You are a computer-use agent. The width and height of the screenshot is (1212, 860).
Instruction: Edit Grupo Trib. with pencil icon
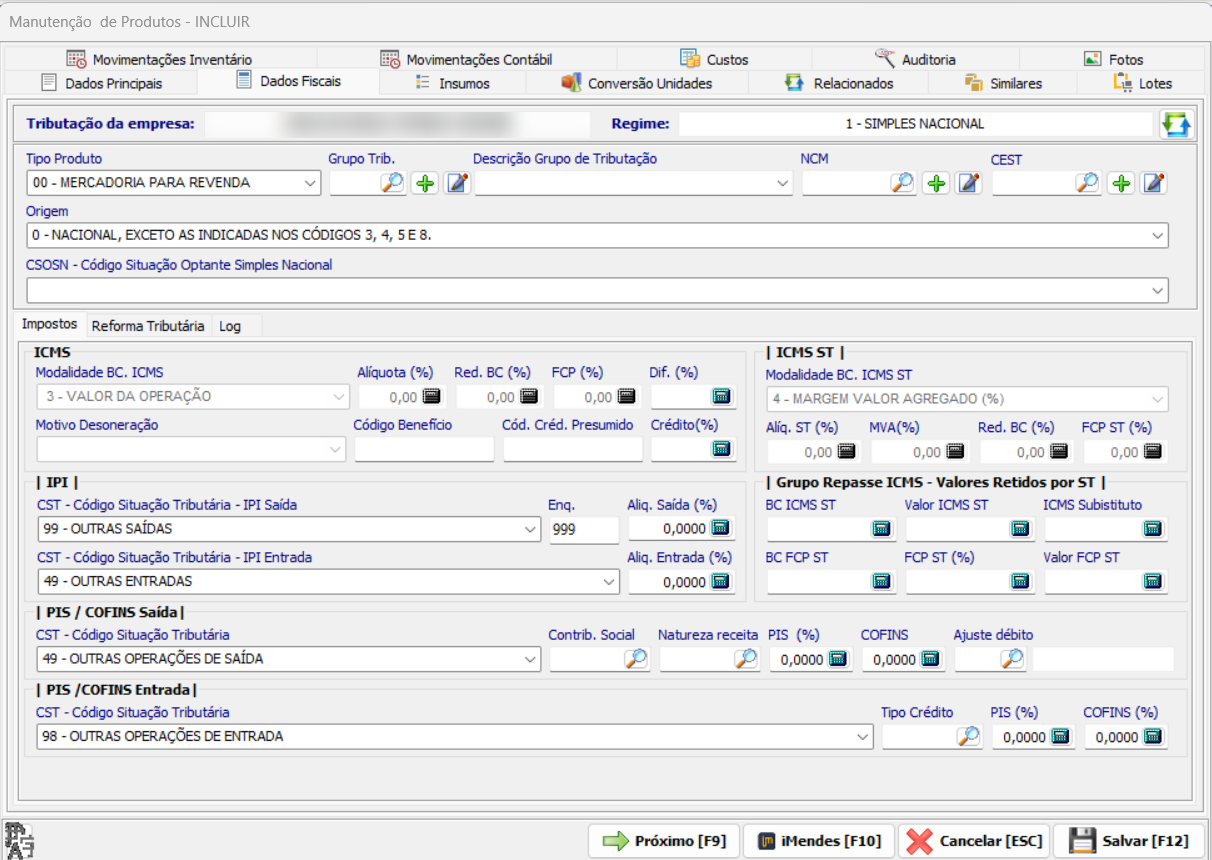(x=458, y=183)
